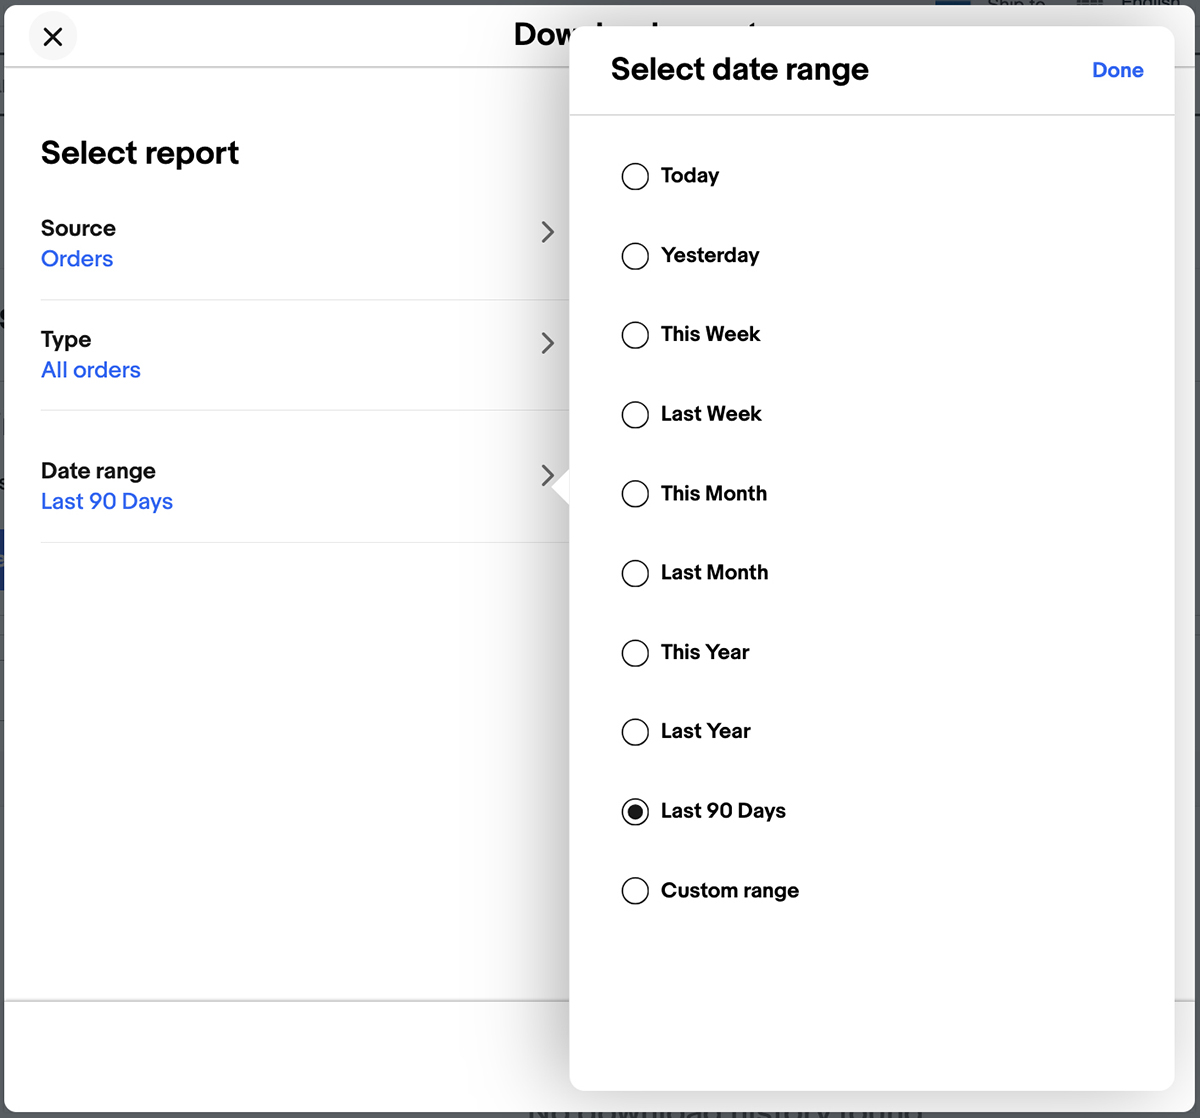The width and height of the screenshot is (1200, 1118).
Task: Select the Custom range option
Action: click(x=635, y=890)
